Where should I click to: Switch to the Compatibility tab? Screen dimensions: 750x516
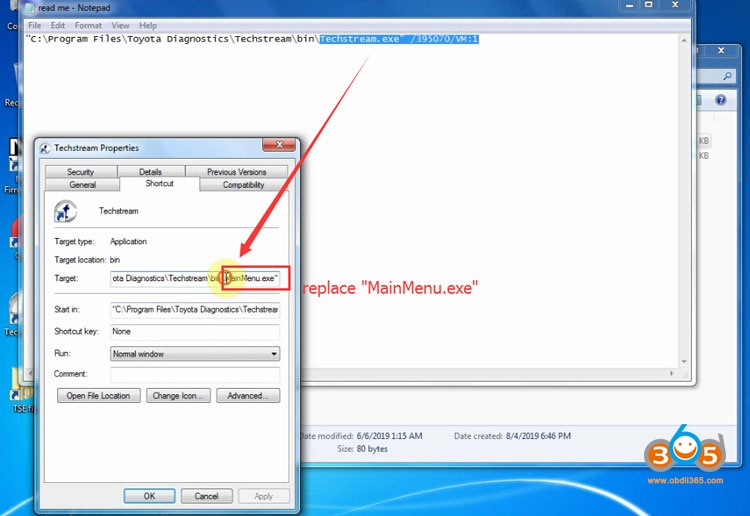point(243,185)
